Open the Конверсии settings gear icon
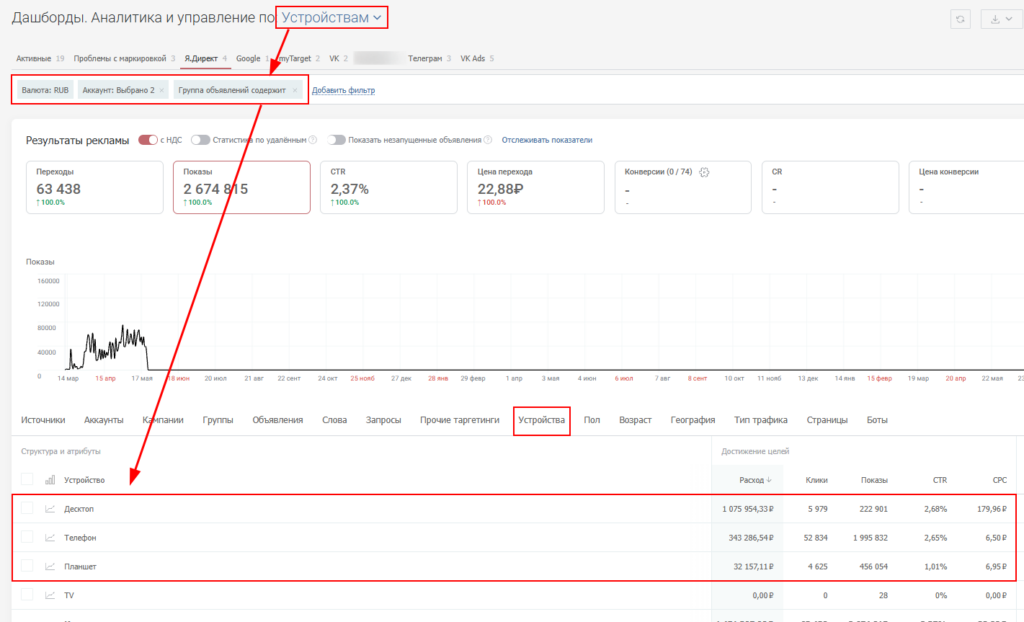 pos(704,172)
